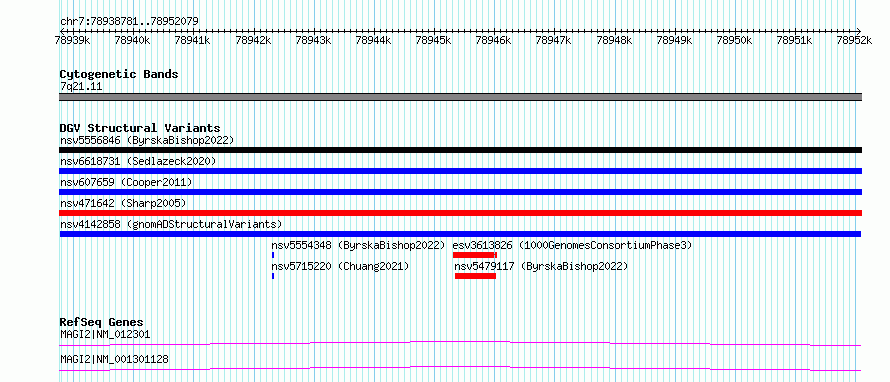The height and width of the screenshot is (382, 890).
Task: Click the esv3613826 (1000GenomesConsortiumPhase3) label
Action: pos(572,245)
